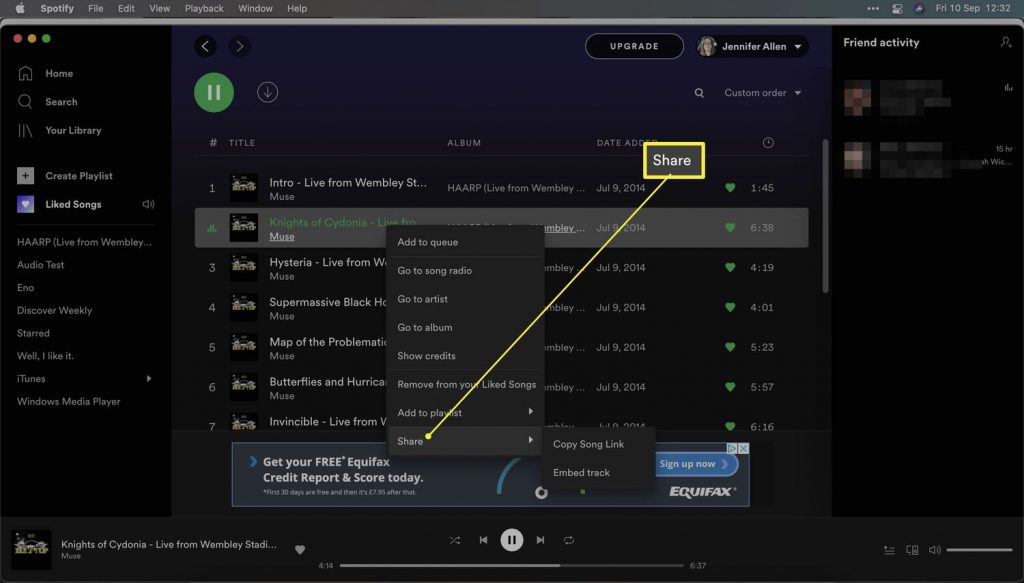Open the File menu
1024x583 pixels.
[95, 8]
